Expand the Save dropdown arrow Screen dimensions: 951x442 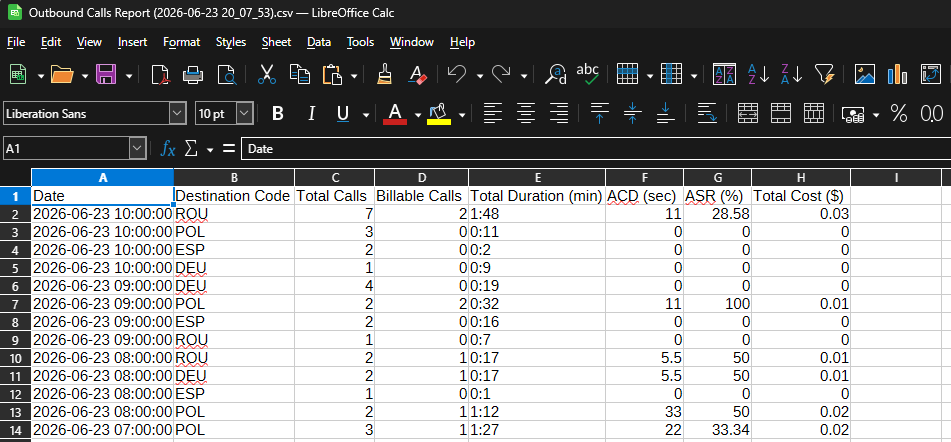tap(129, 76)
